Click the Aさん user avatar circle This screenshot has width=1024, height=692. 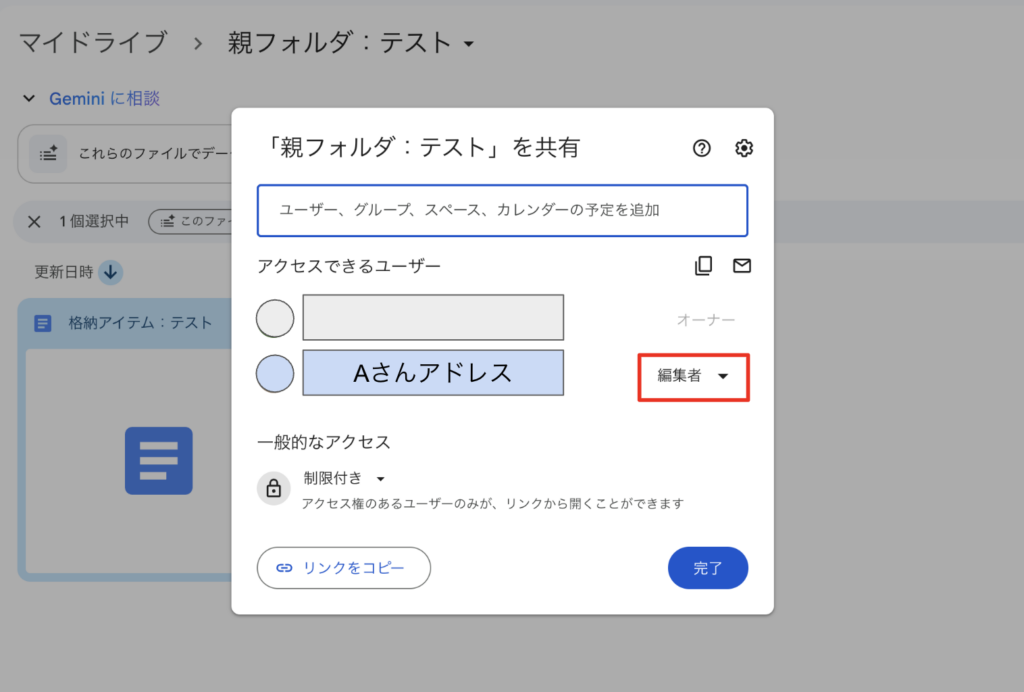[275, 373]
